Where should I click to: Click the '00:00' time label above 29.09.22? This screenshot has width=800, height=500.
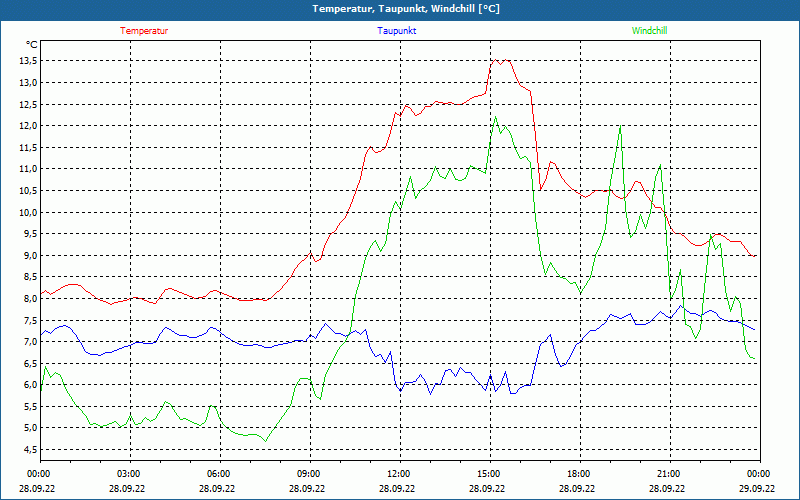coord(760,473)
